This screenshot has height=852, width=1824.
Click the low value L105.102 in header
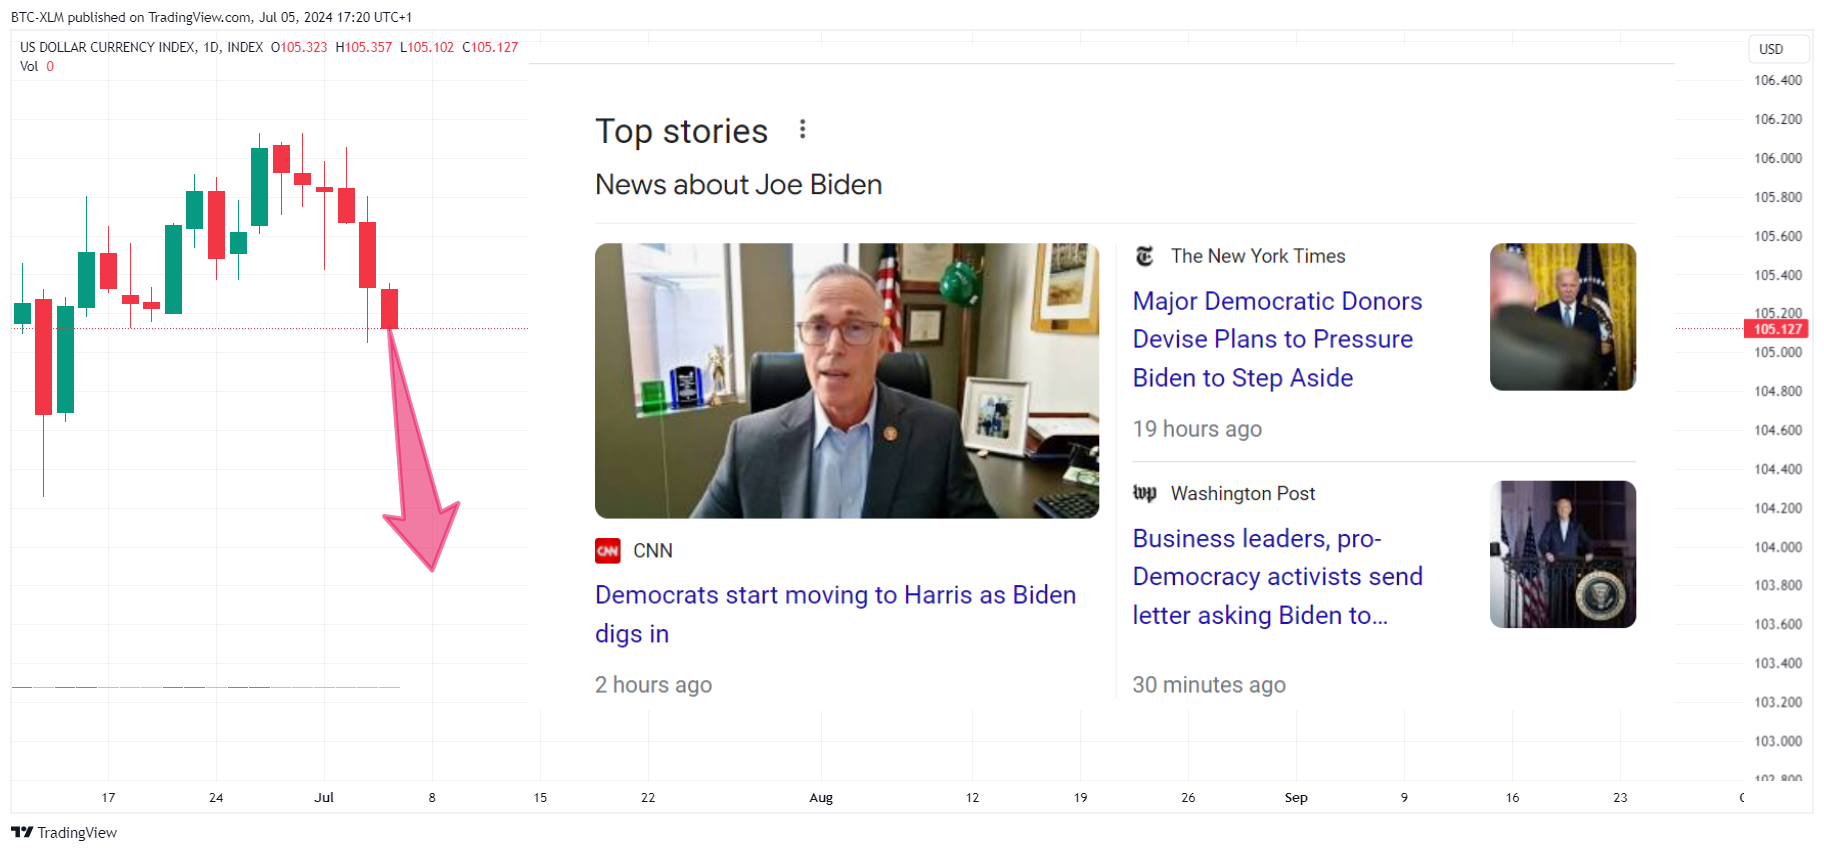coord(427,47)
